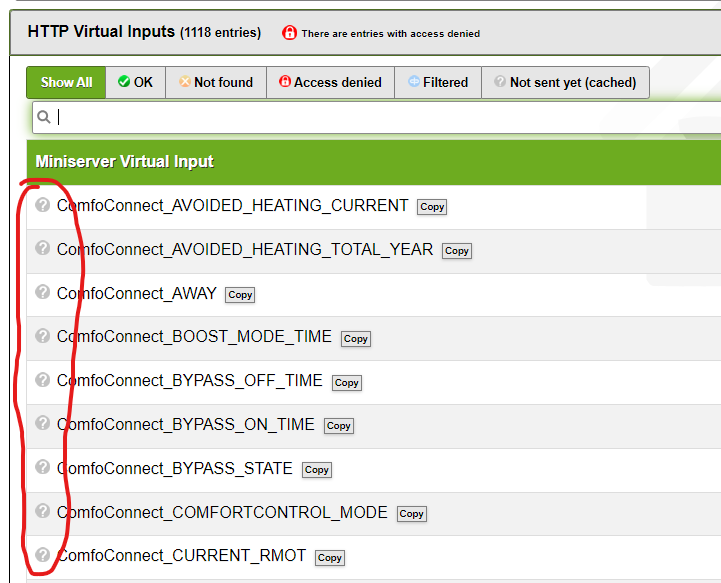Click status icon of ComfoConnect_COMFORTCONTROL_MODE
Viewport: 721px width, 583px height.
(43, 511)
